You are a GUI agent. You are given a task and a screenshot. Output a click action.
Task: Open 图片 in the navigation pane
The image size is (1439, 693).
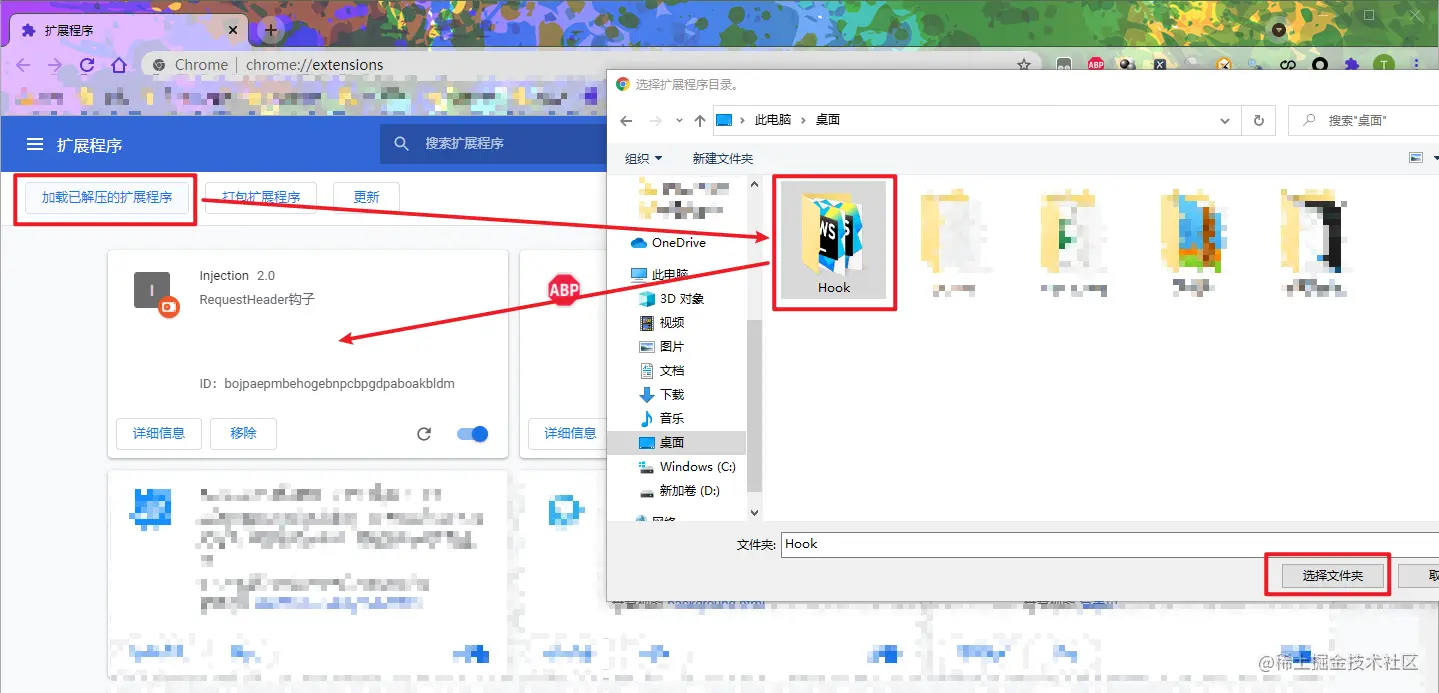(662, 346)
